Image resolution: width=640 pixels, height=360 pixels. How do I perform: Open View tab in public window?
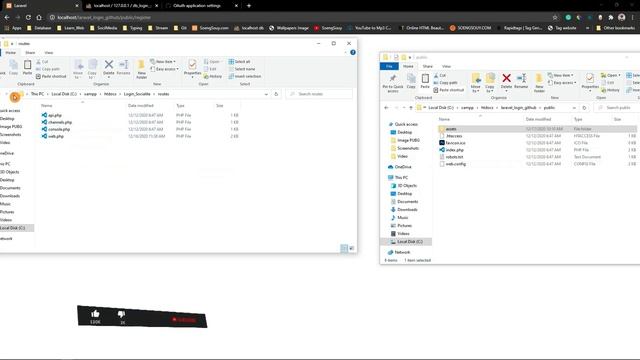pos(446,66)
